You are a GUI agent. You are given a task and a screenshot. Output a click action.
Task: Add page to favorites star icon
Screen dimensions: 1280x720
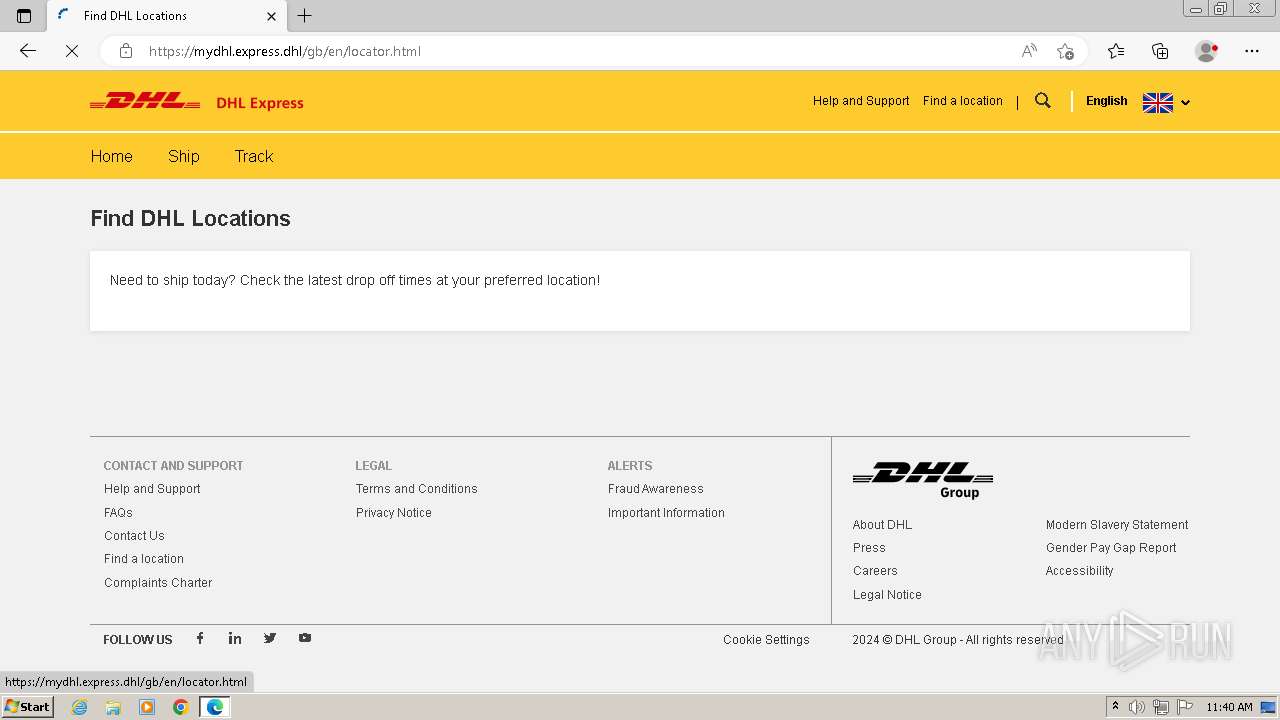click(1065, 51)
